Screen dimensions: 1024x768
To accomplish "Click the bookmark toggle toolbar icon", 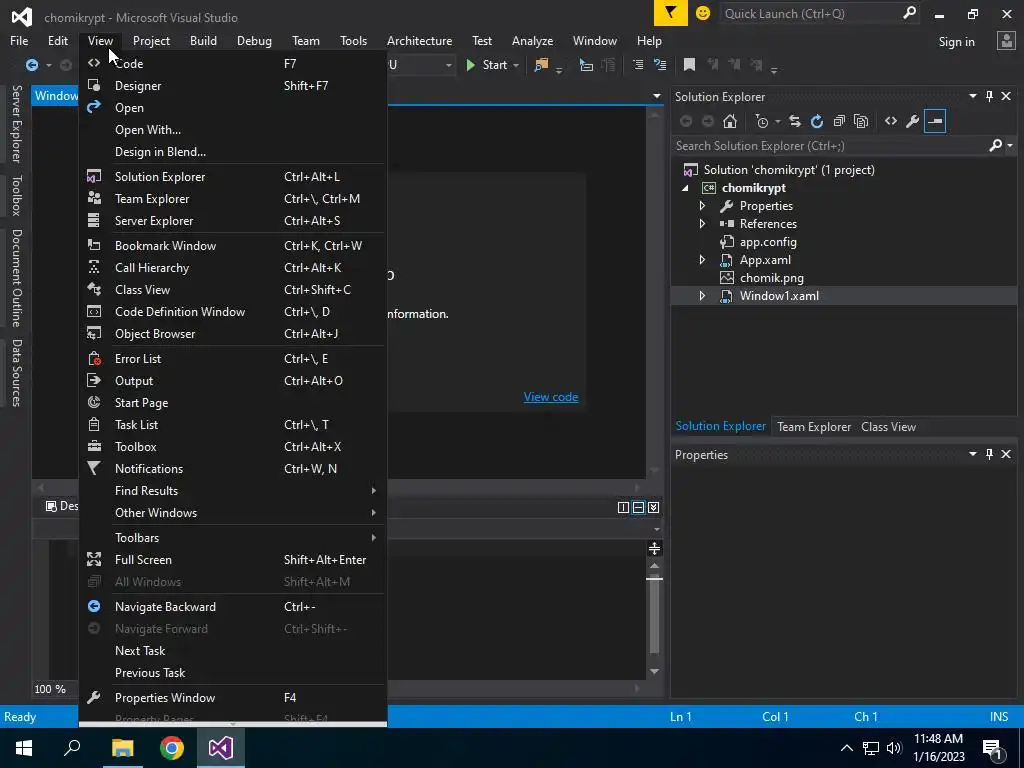I will (689, 65).
